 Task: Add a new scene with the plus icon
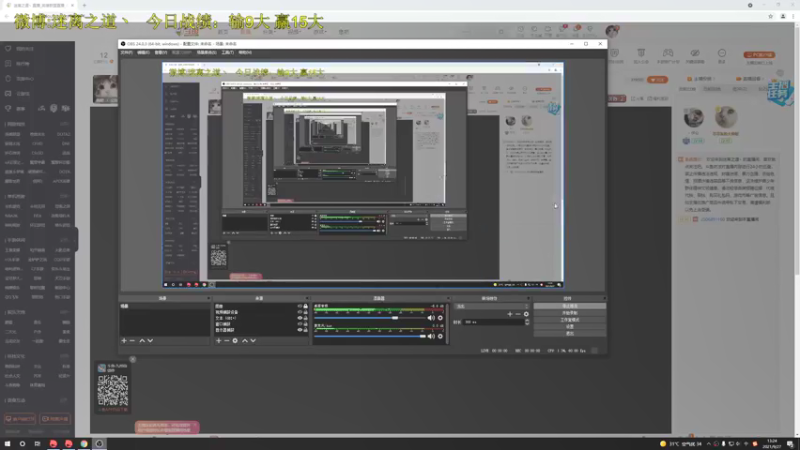pos(124,341)
